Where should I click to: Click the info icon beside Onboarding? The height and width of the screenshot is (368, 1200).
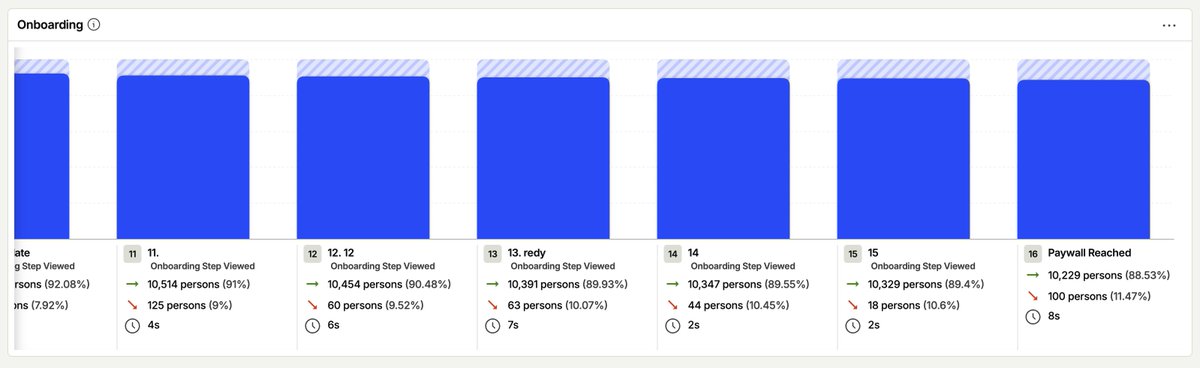click(93, 25)
